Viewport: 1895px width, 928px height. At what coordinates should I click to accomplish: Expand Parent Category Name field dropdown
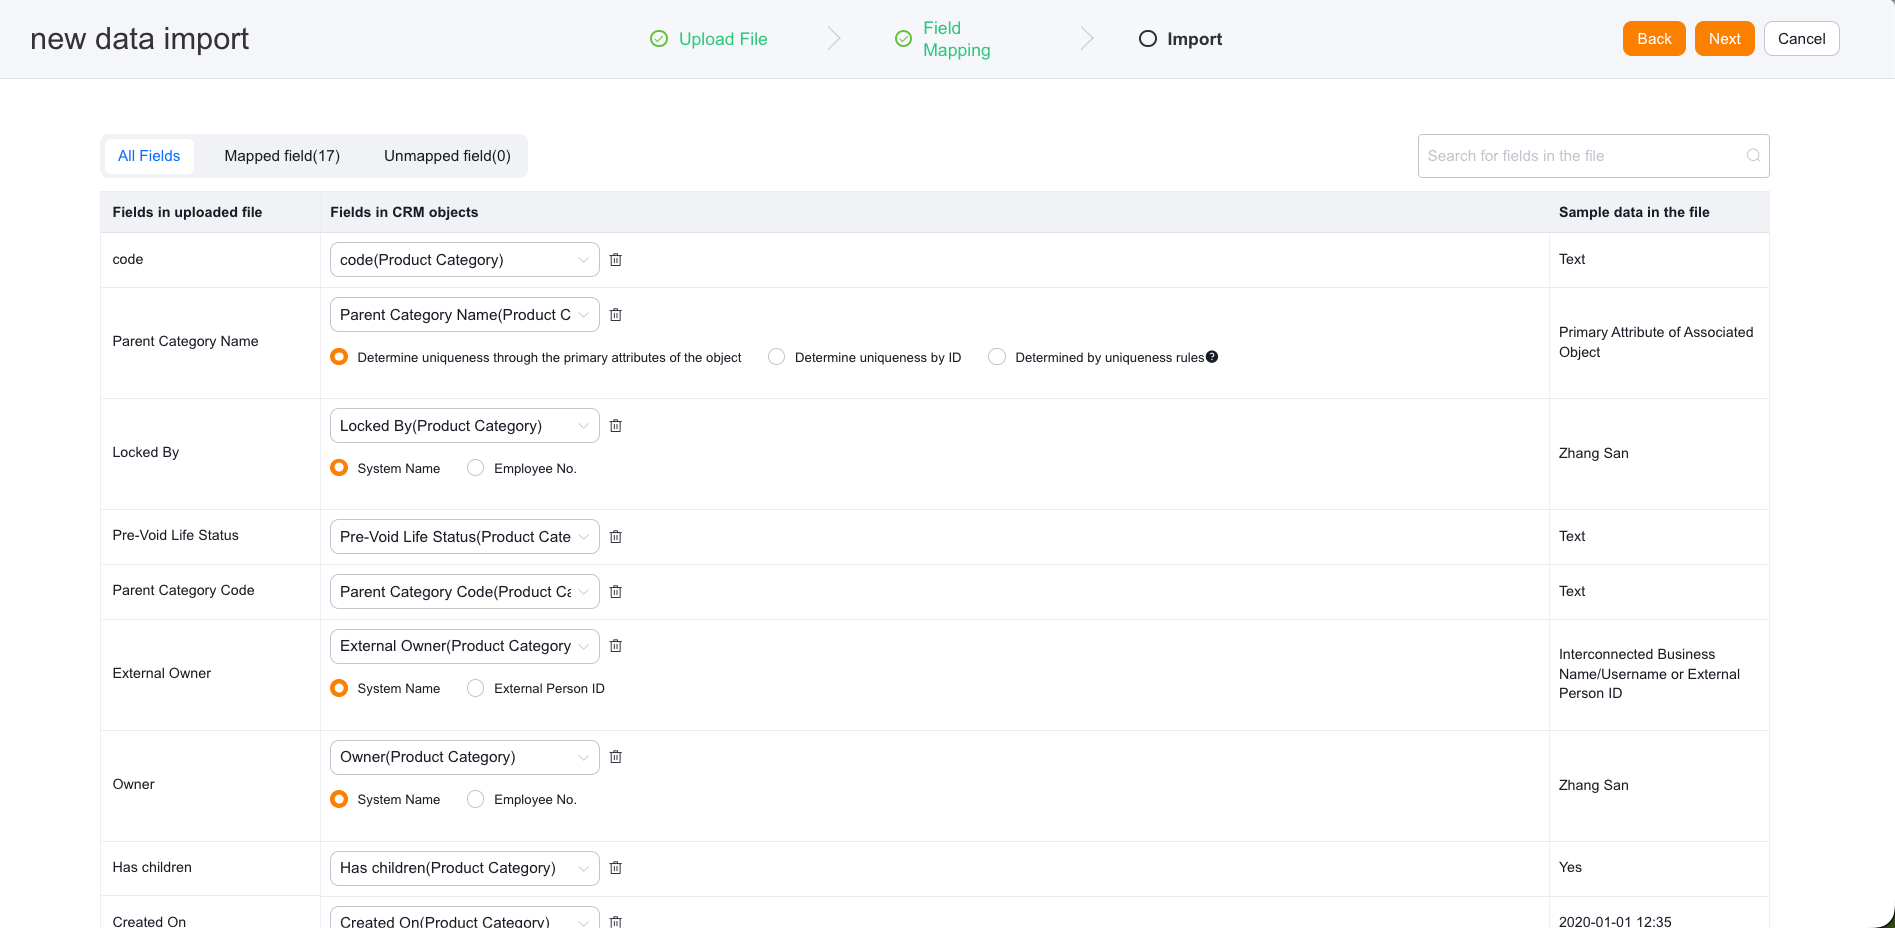464,315
